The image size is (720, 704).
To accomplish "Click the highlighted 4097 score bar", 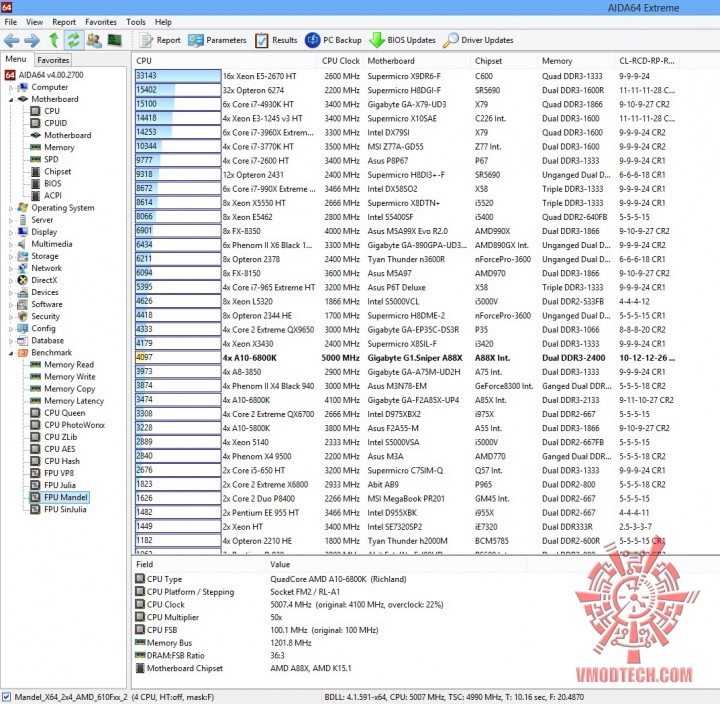I will [x=178, y=357].
